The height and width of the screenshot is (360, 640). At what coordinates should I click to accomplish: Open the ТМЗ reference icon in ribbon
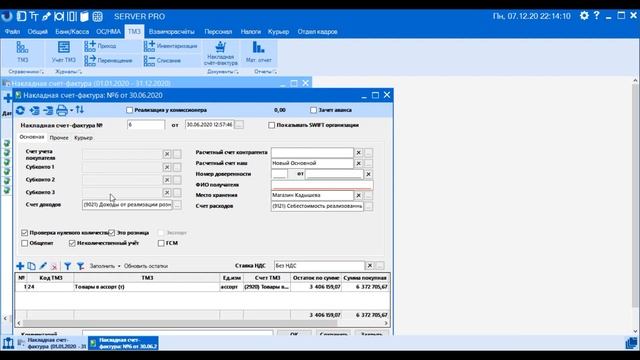coord(22,52)
